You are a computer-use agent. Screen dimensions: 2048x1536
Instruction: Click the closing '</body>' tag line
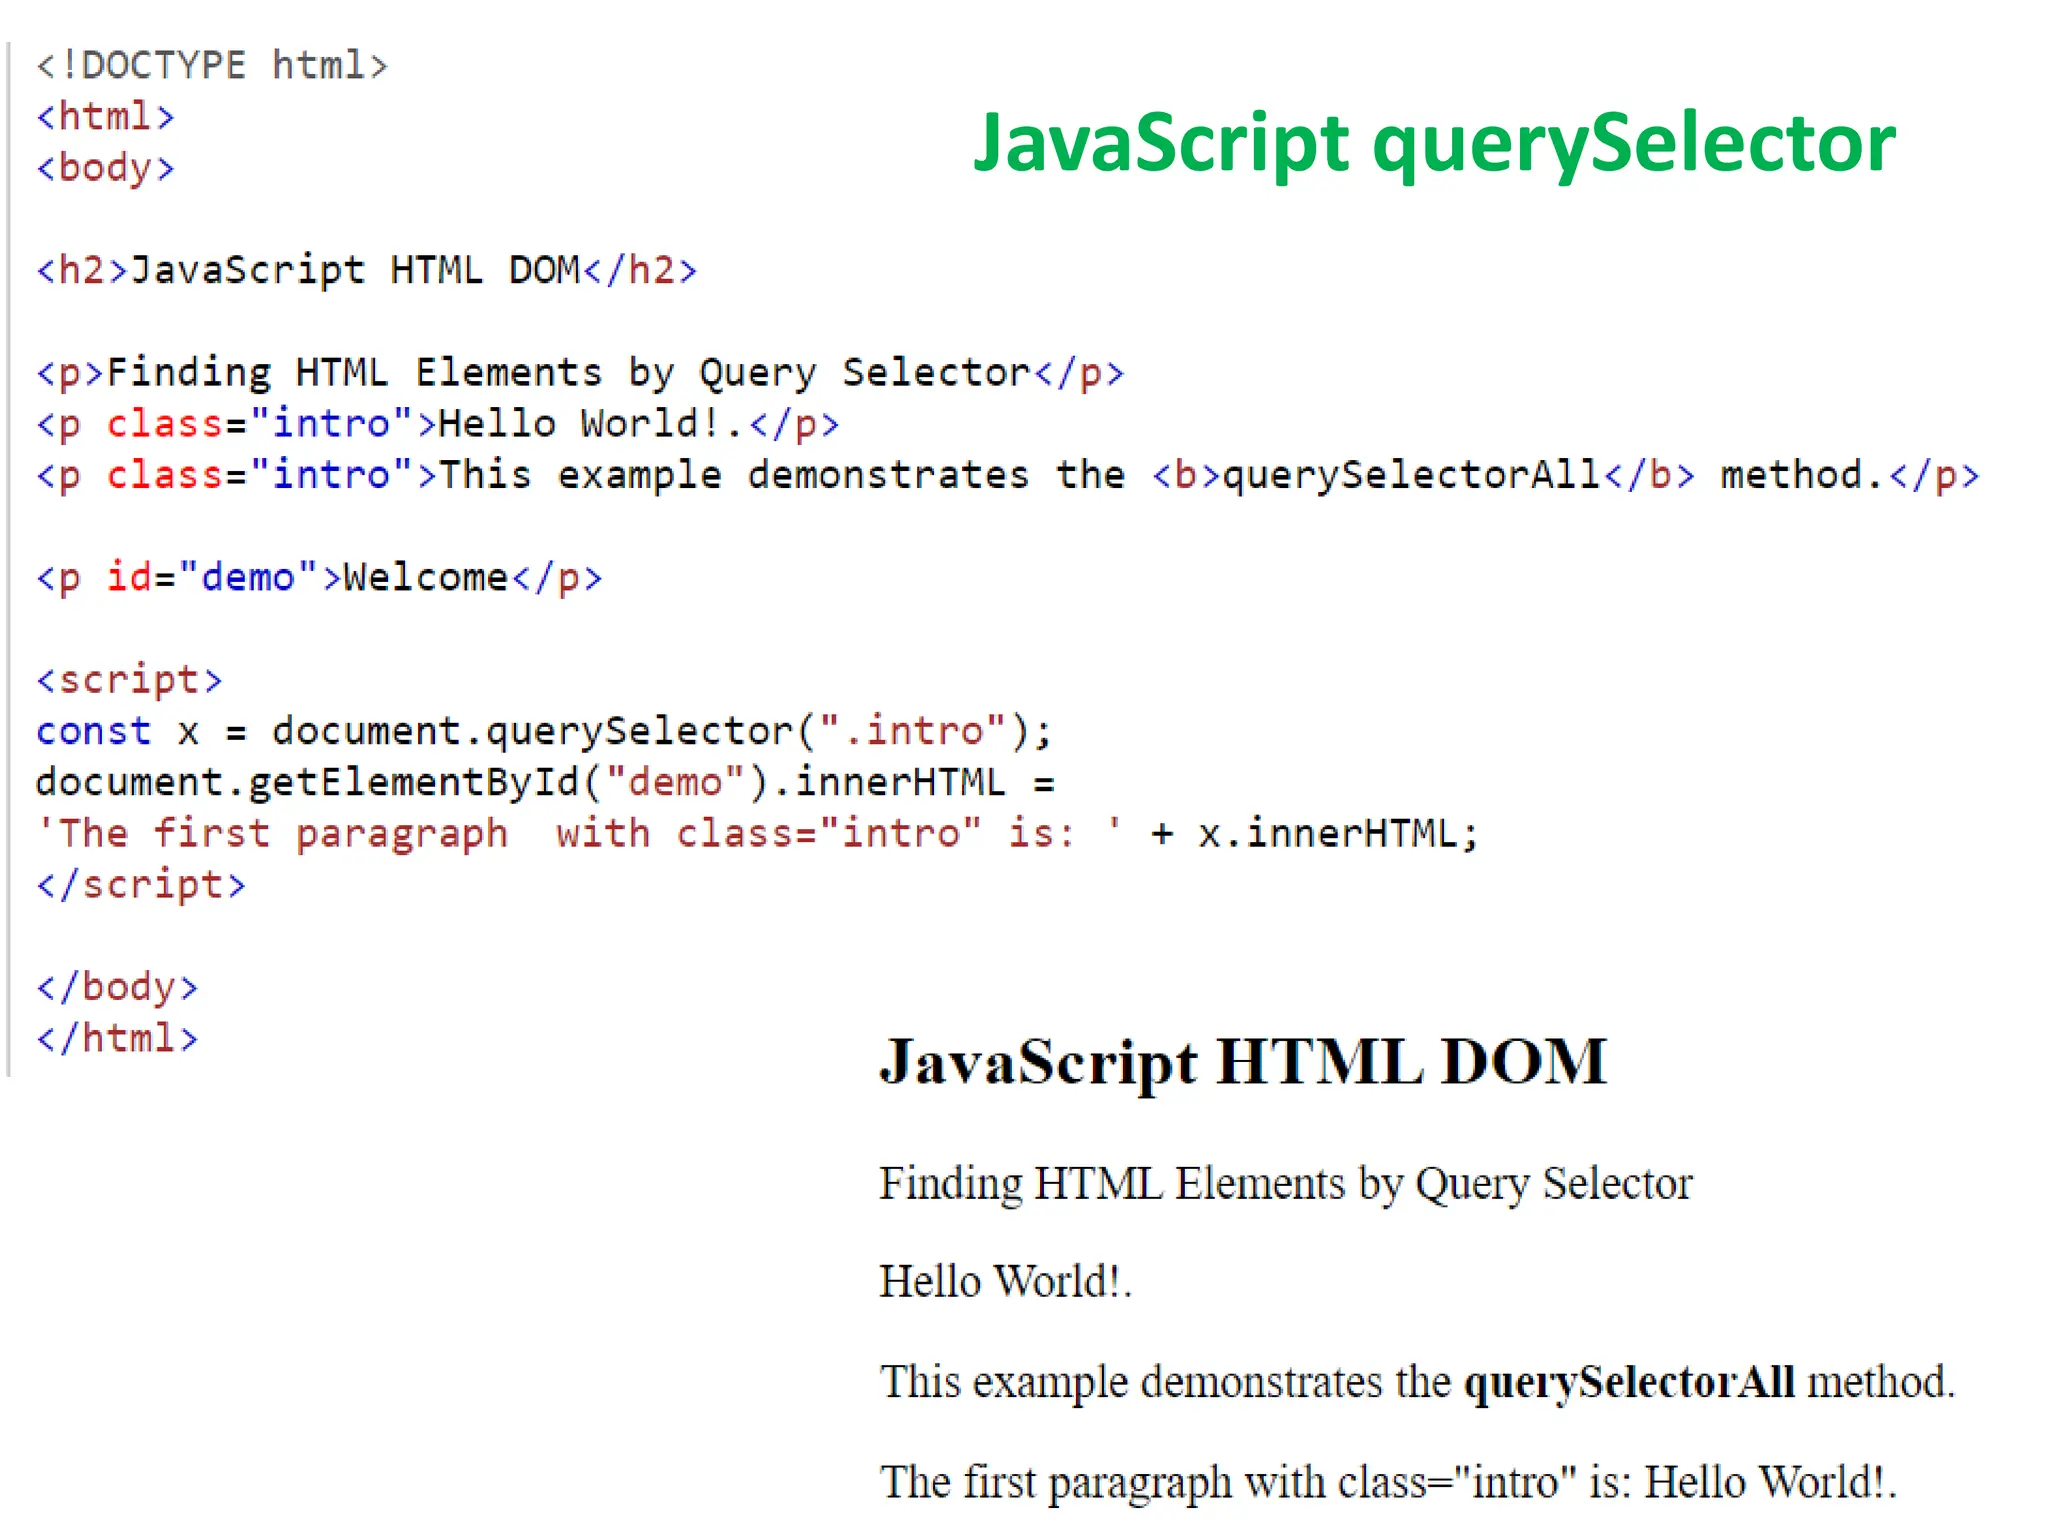pos(118,988)
